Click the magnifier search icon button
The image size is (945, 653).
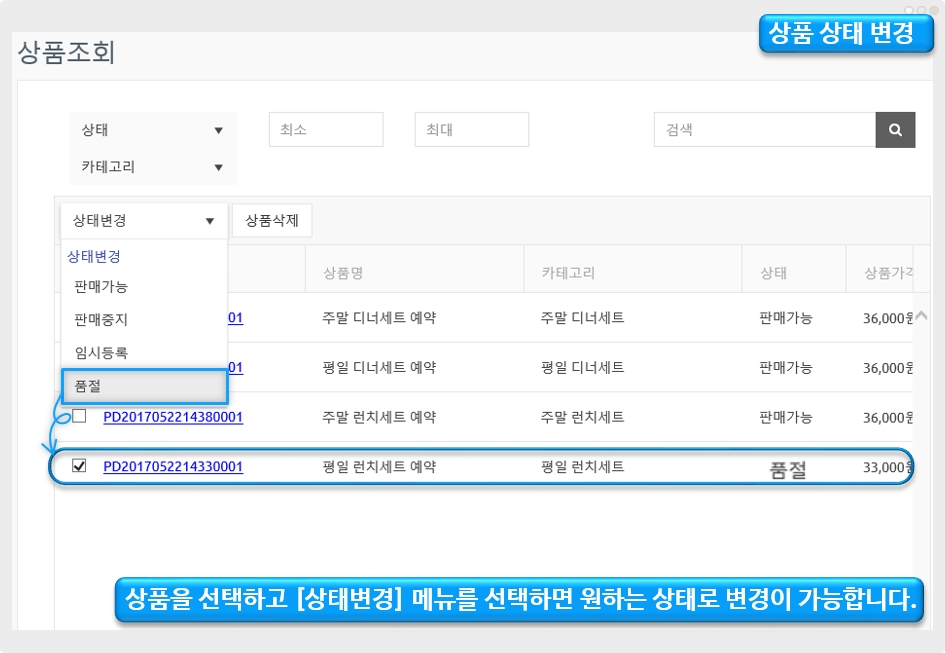coord(895,130)
